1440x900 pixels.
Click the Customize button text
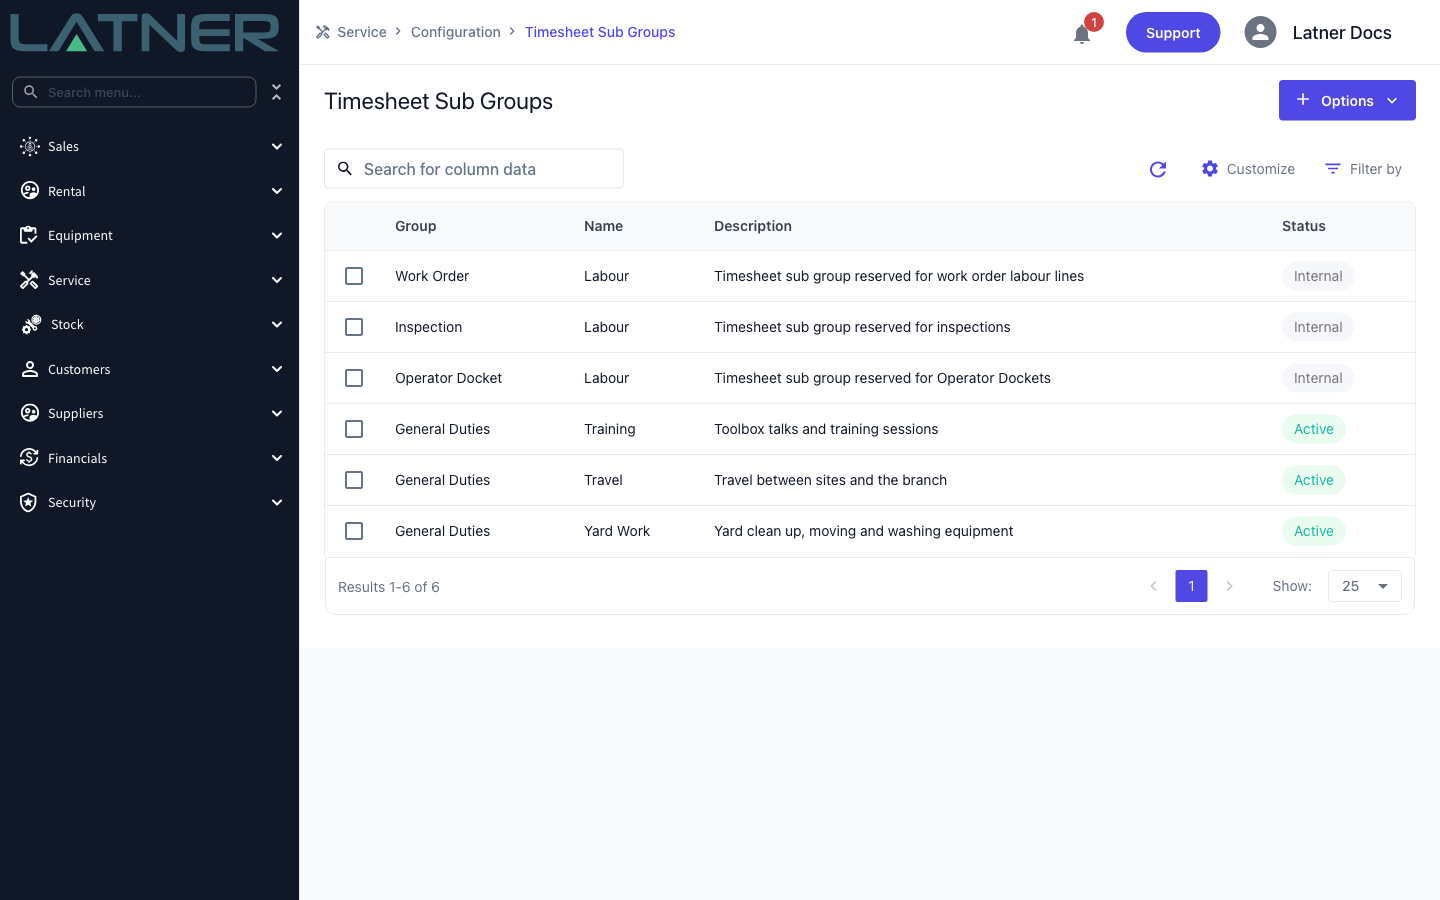tap(1260, 169)
